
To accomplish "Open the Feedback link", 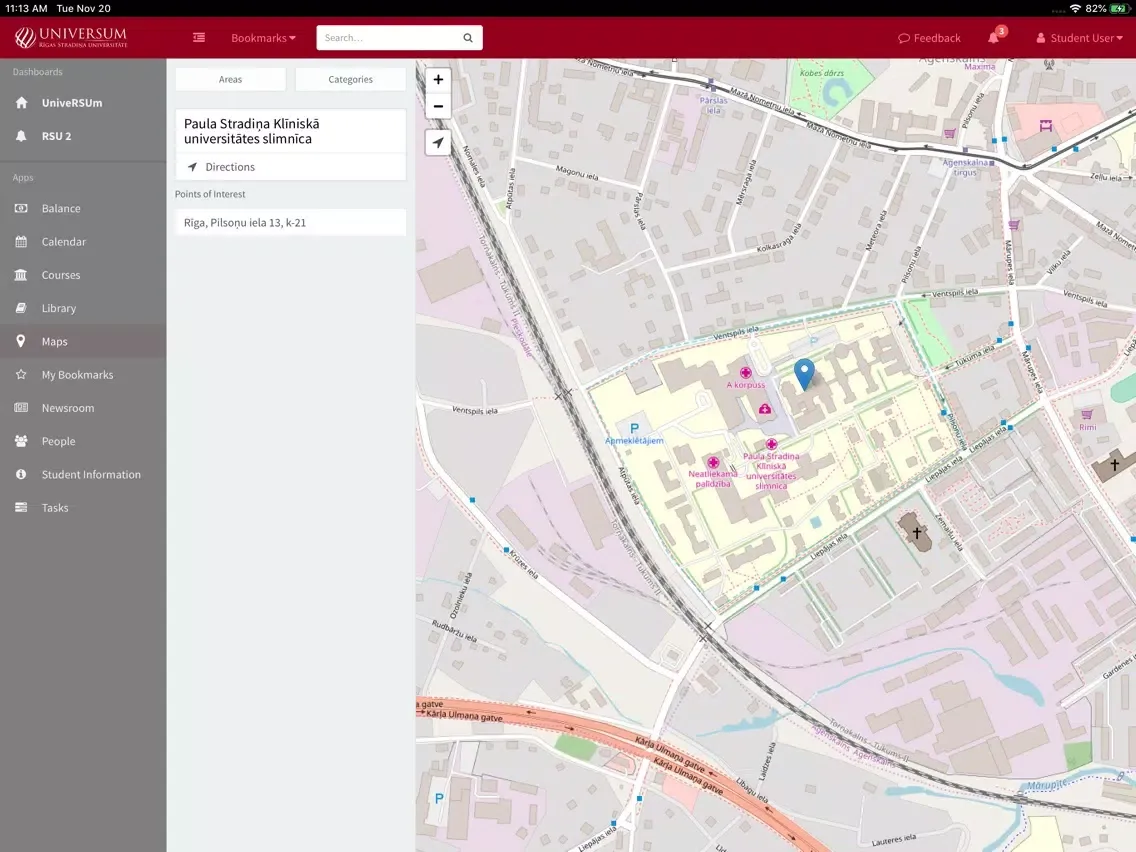I will pyautogui.click(x=929, y=38).
